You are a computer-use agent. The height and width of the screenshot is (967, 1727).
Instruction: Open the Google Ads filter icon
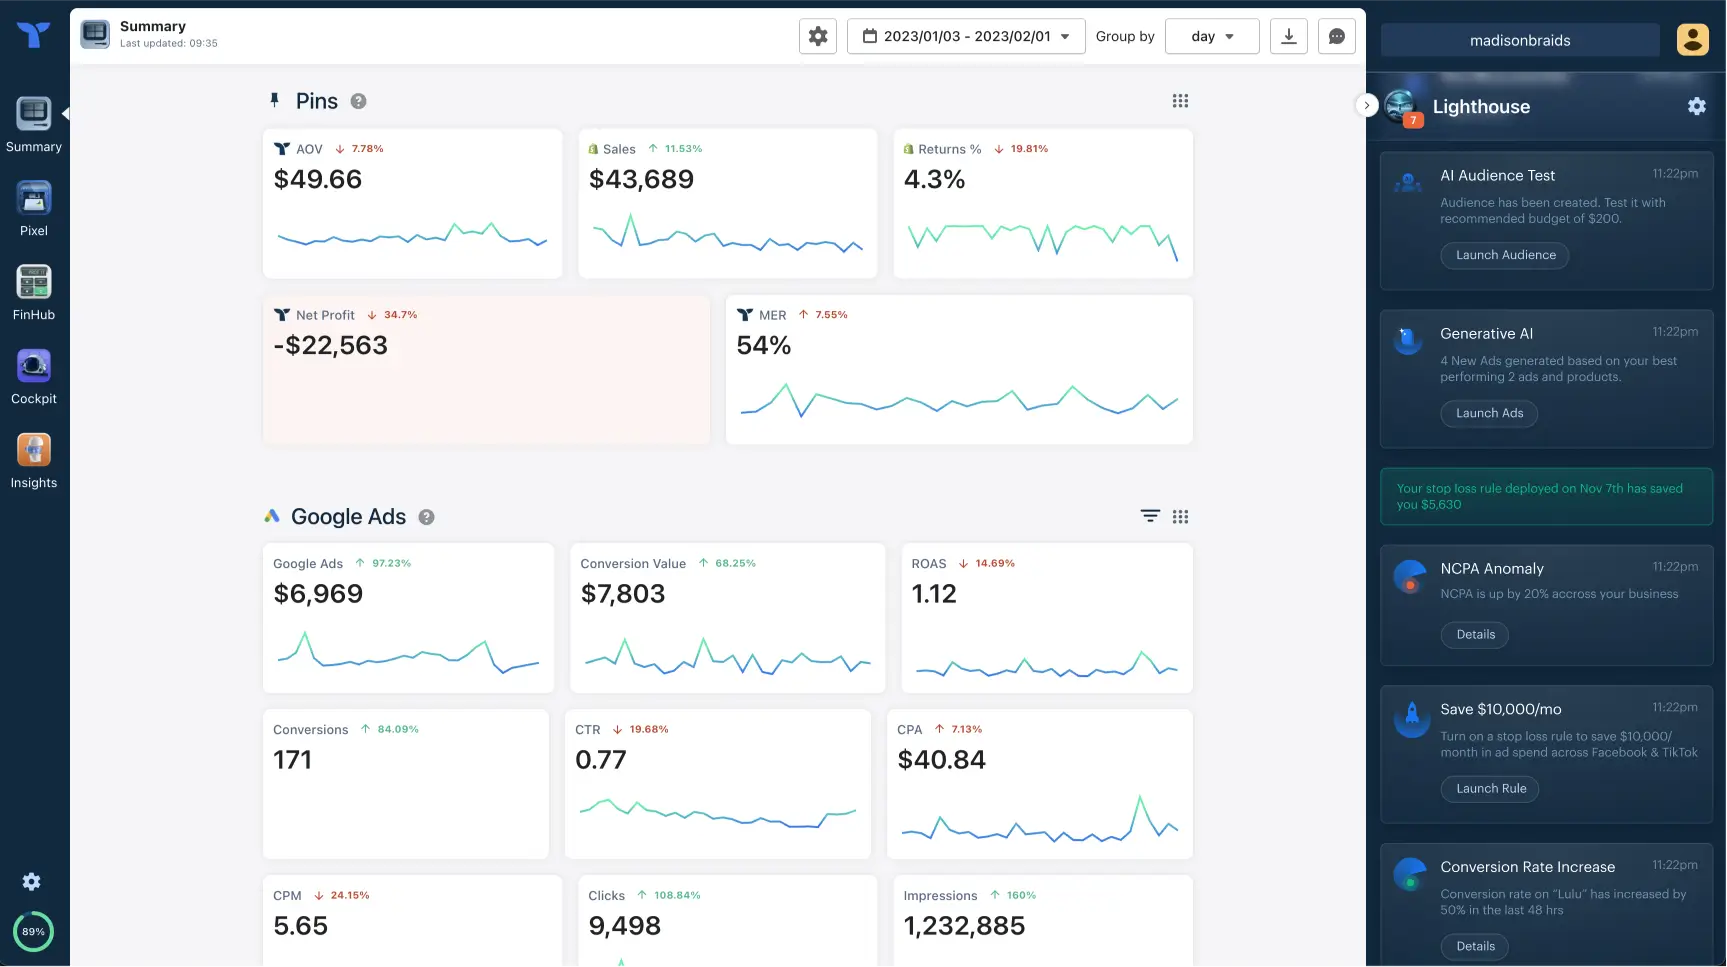(1150, 516)
